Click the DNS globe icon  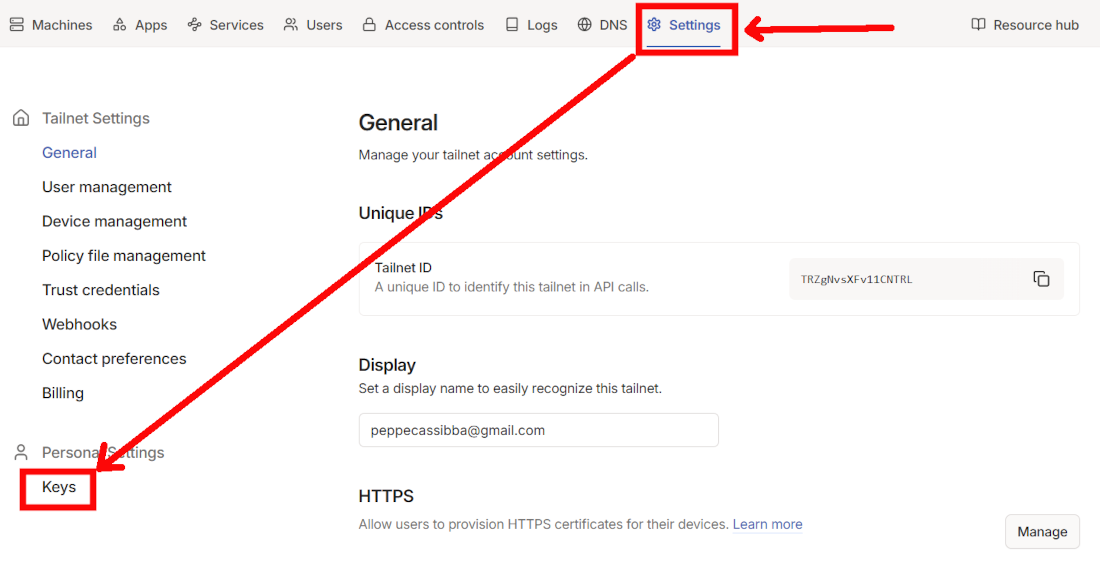coord(585,25)
